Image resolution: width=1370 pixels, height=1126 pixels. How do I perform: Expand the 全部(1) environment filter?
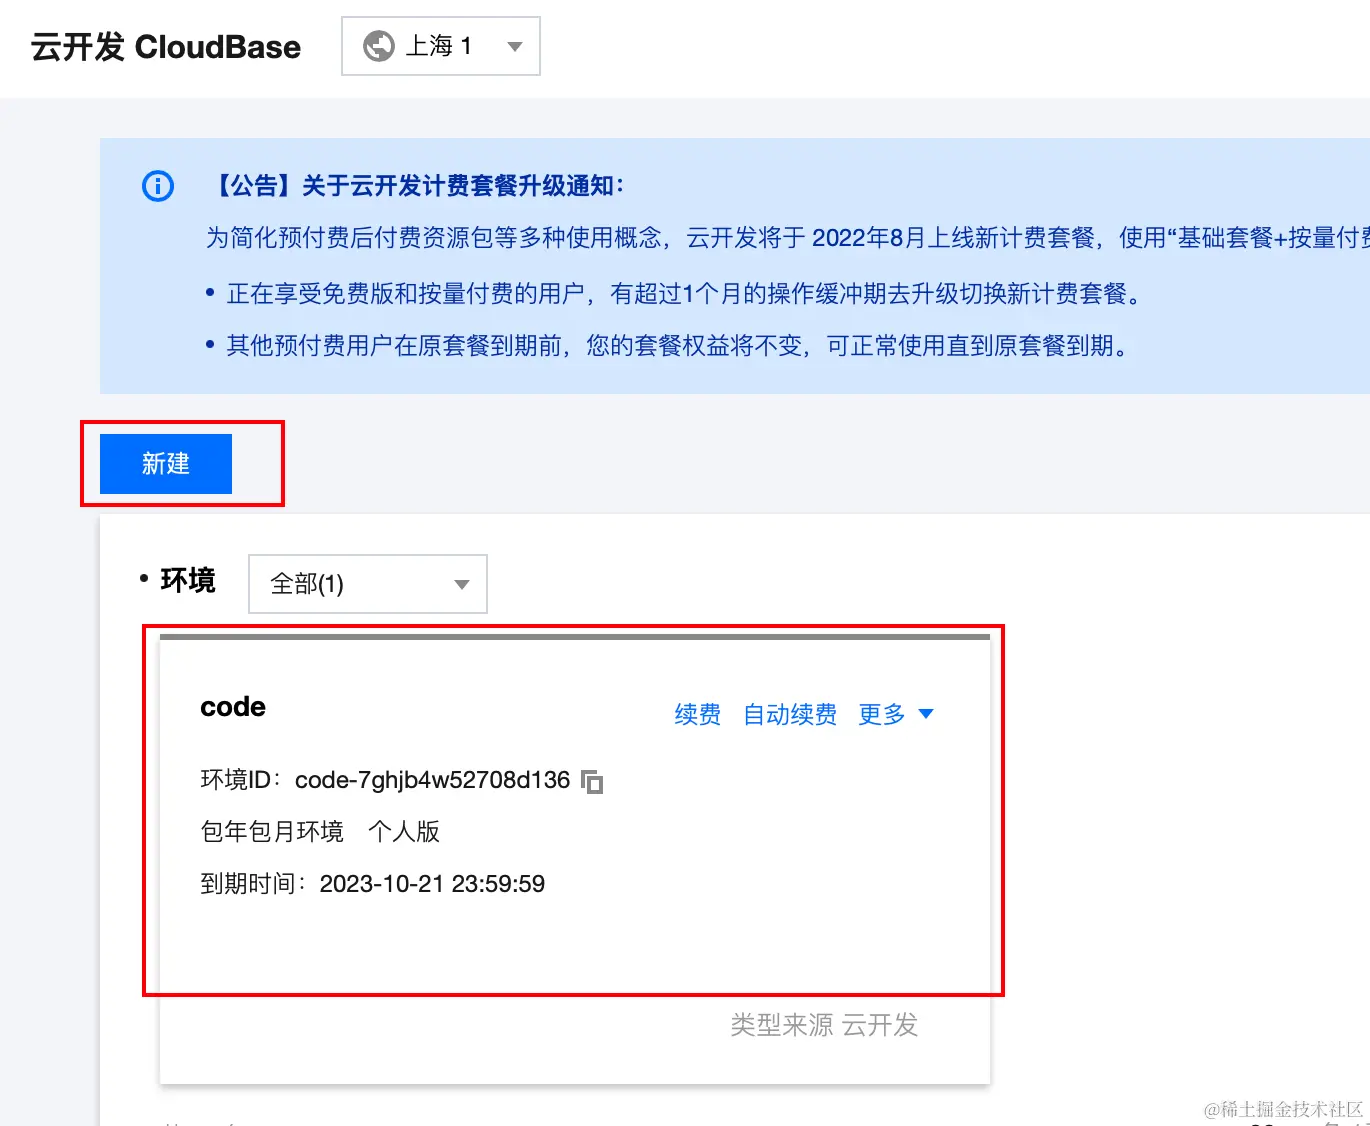click(x=368, y=584)
